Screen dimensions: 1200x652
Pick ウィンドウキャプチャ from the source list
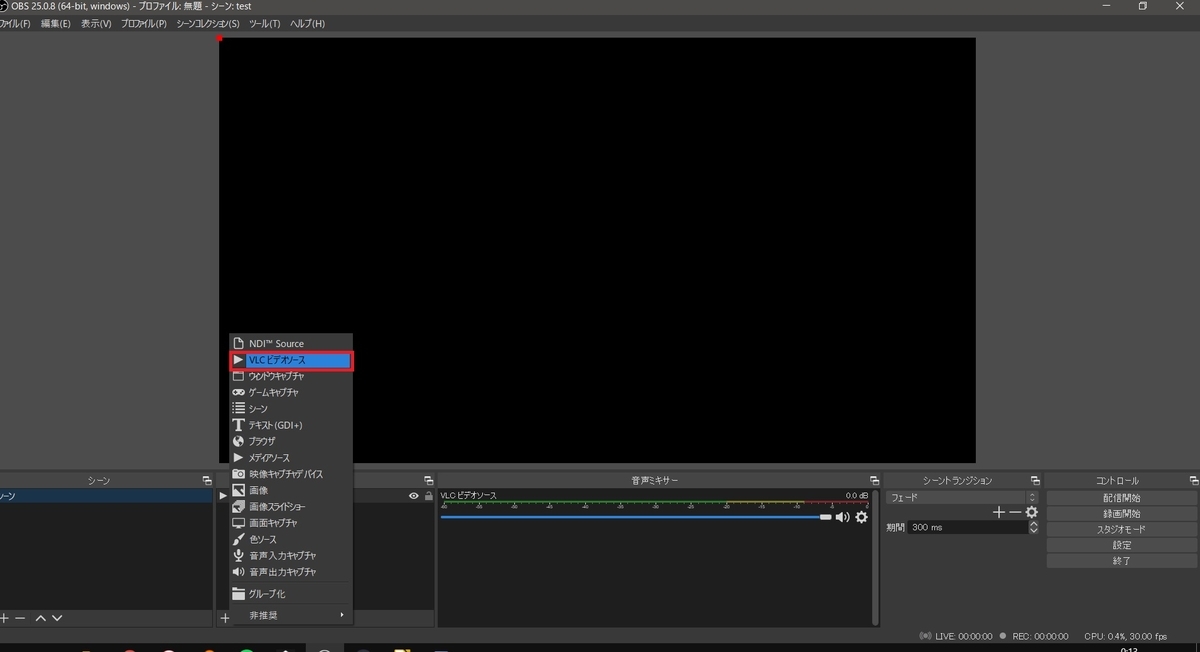coord(291,376)
